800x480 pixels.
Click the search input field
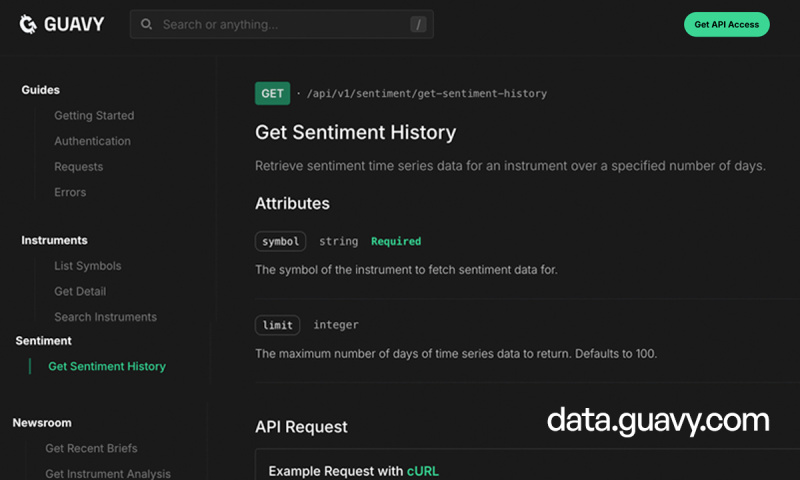point(280,24)
